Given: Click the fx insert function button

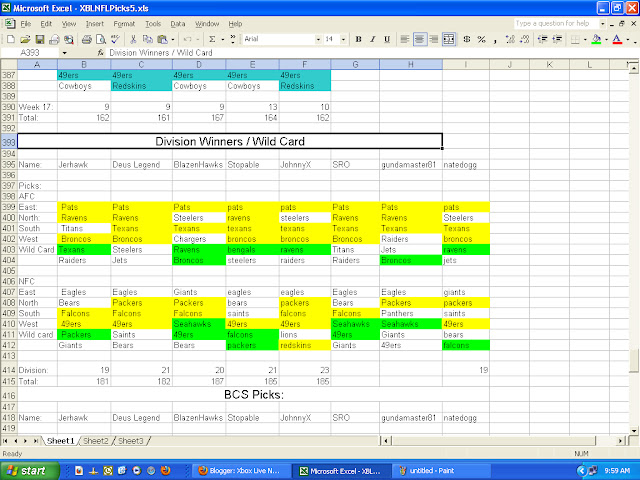Looking at the screenshot, I should tap(101, 53).
